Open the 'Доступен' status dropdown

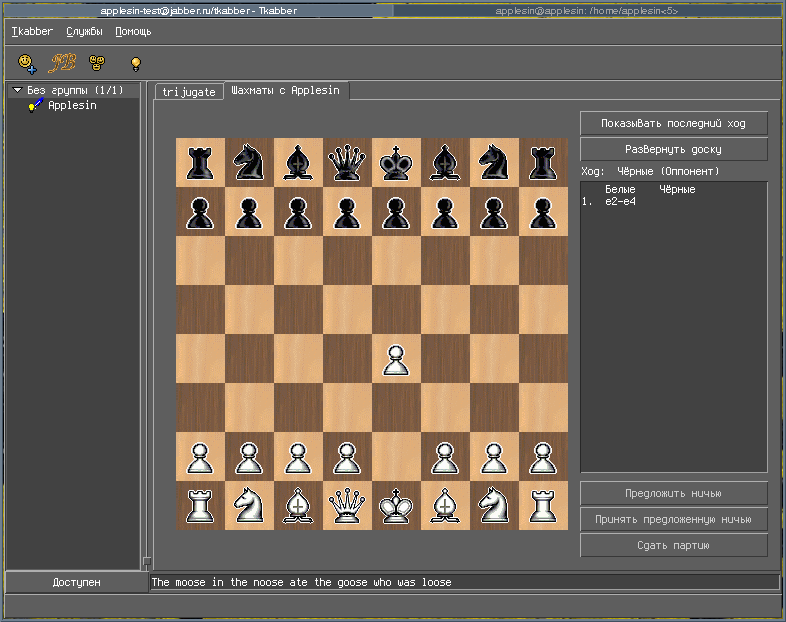76,582
